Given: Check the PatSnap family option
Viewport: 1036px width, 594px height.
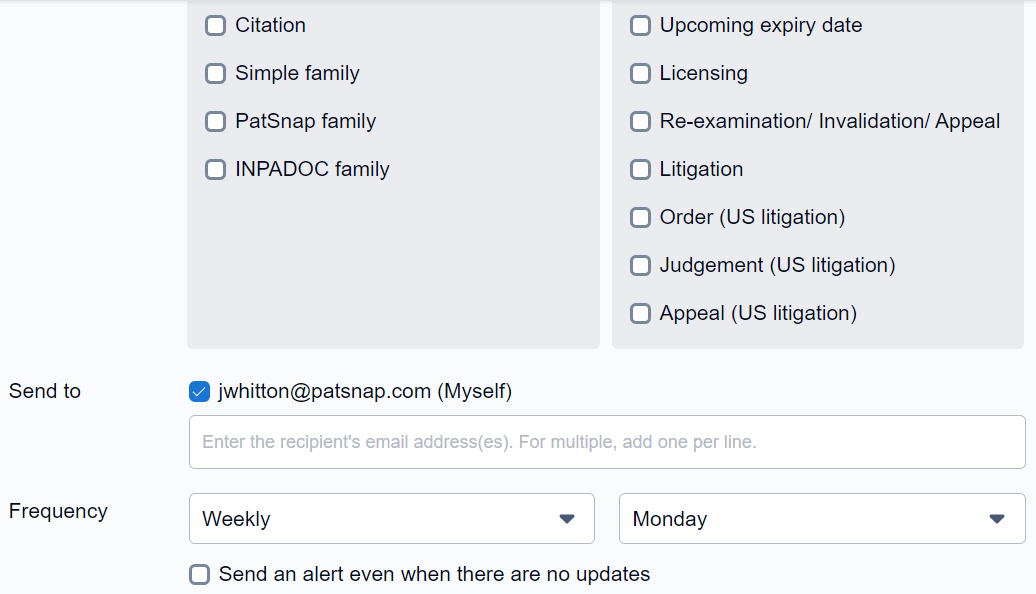Looking at the screenshot, I should coord(215,122).
